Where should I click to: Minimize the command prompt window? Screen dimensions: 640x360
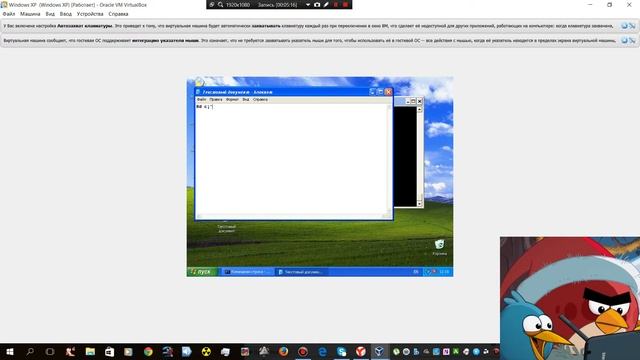pyautogui.click(x=407, y=101)
